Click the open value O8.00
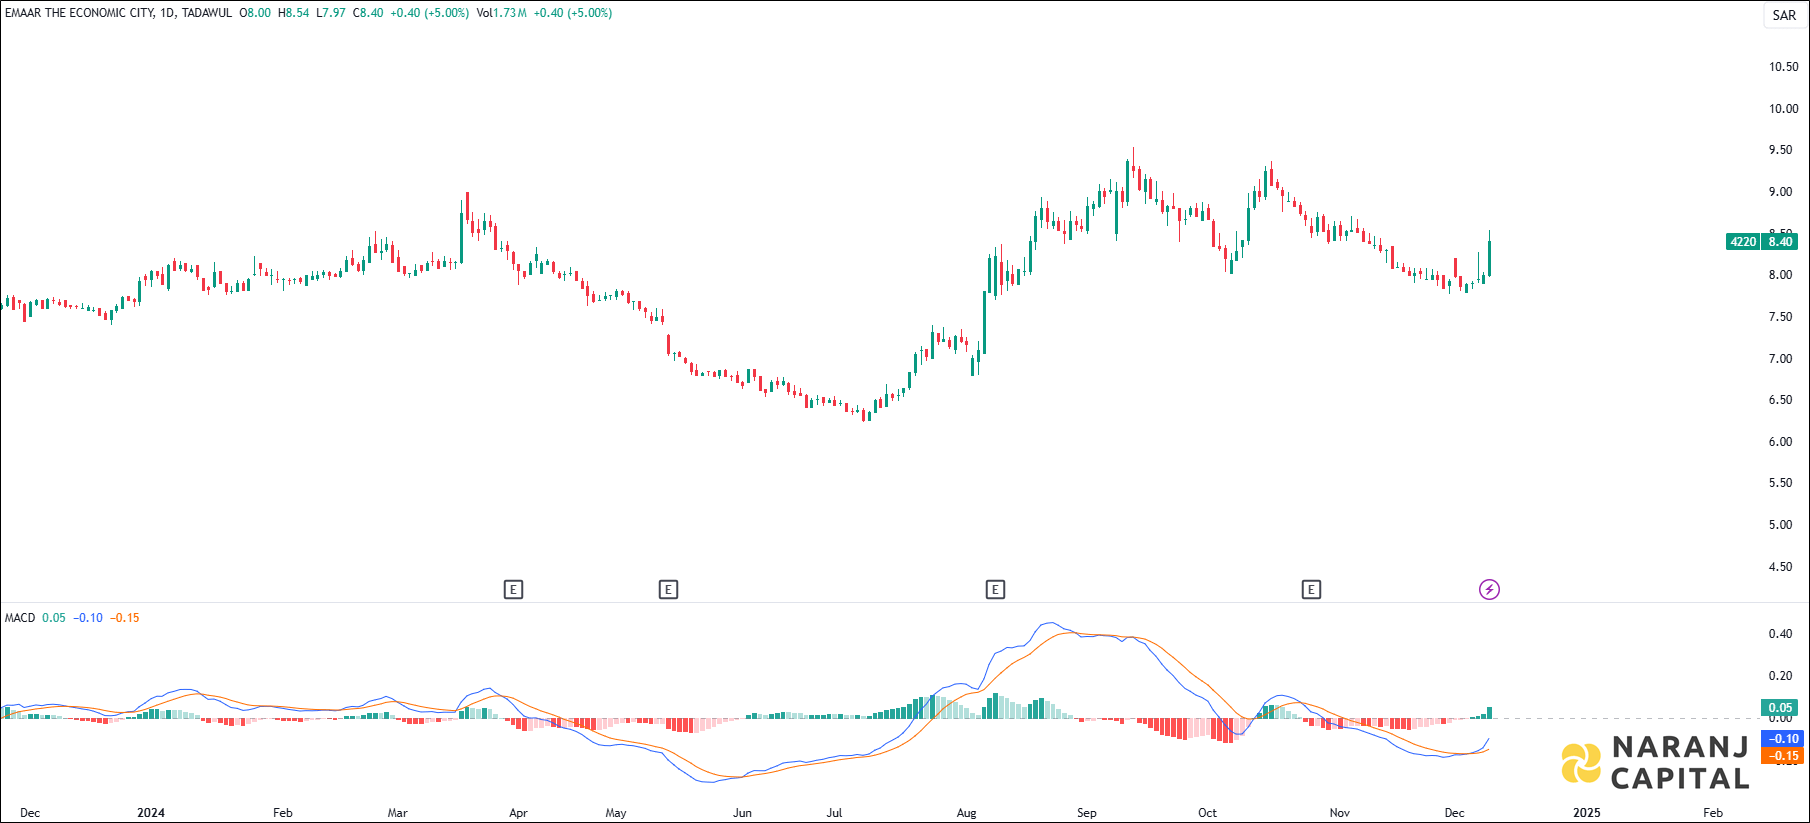1810x823 pixels. (255, 13)
